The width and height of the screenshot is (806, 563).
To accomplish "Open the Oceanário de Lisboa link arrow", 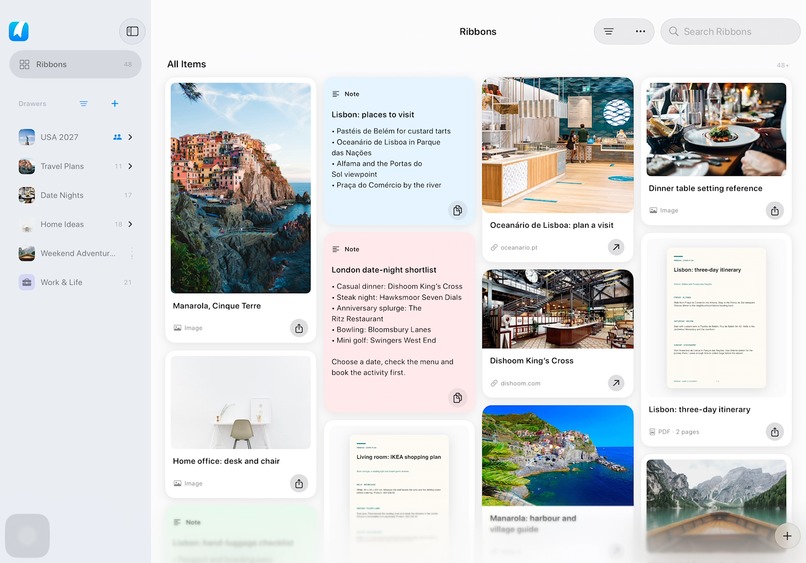I will [x=616, y=247].
